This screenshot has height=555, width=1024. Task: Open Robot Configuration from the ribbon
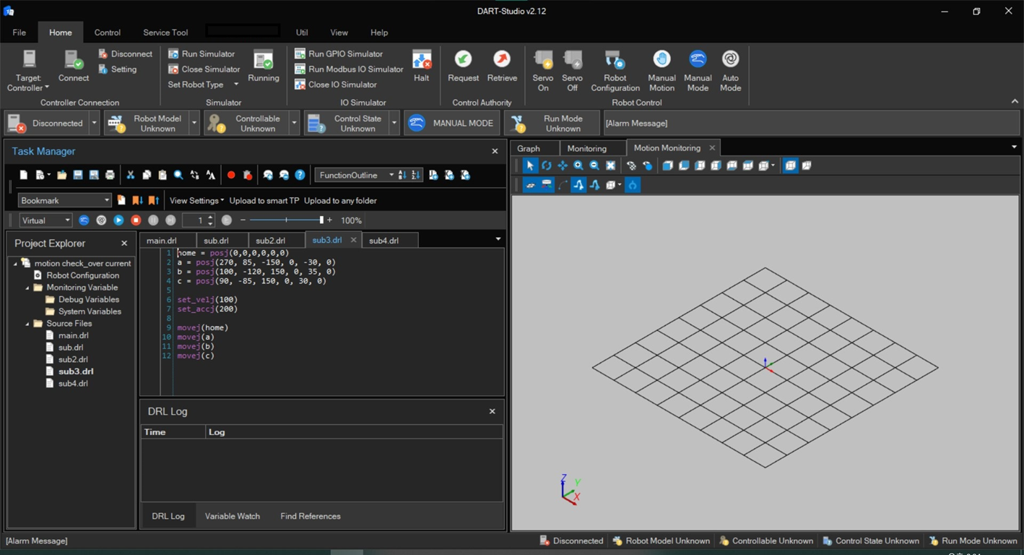pos(615,71)
